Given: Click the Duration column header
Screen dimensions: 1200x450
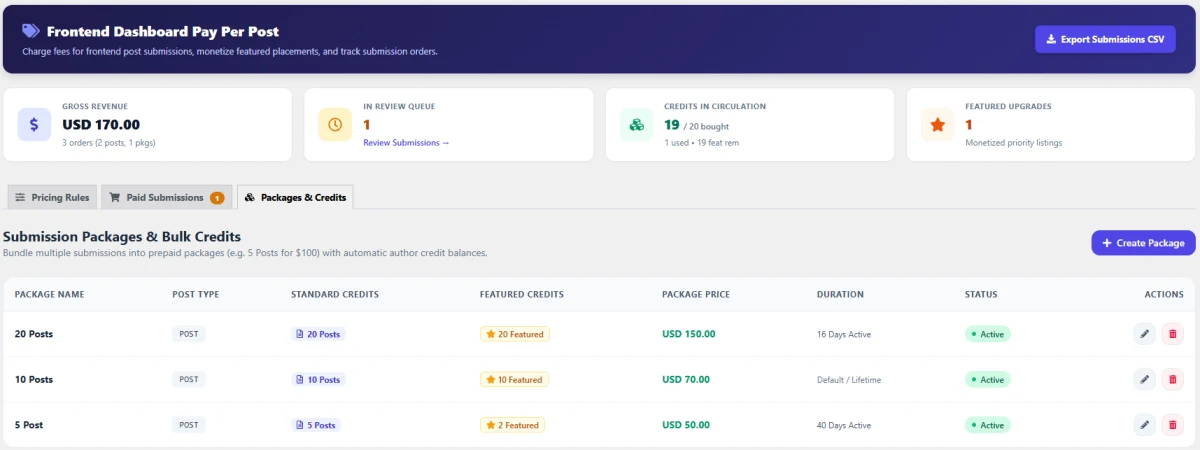Looking at the screenshot, I should [x=840, y=295].
